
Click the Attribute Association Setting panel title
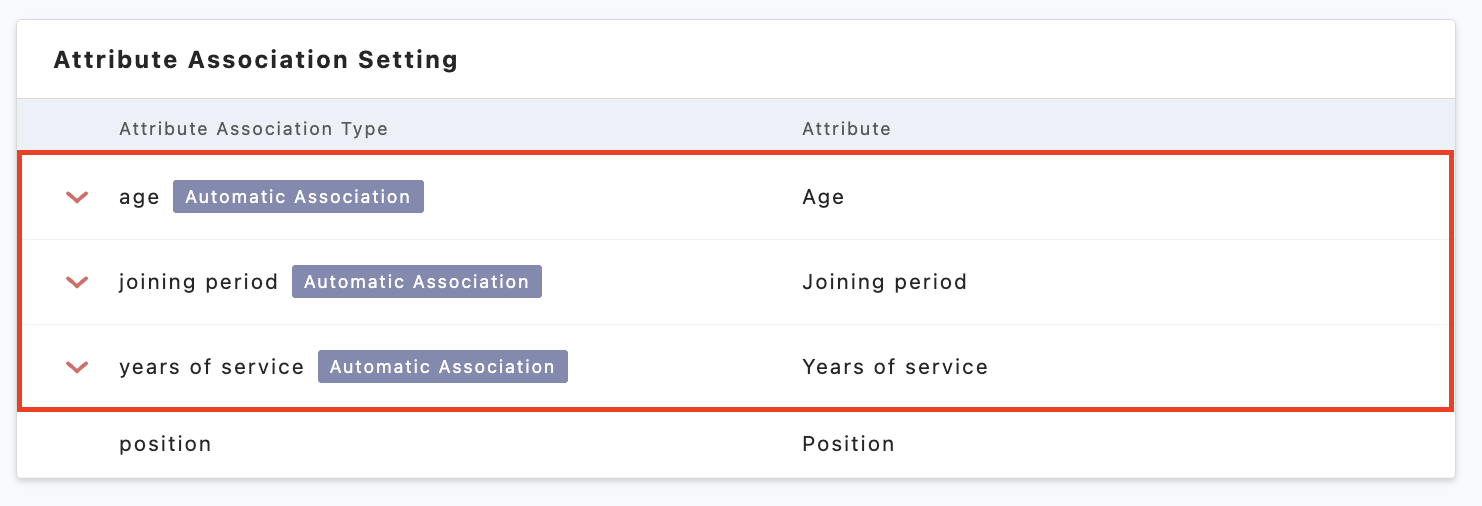(255, 60)
